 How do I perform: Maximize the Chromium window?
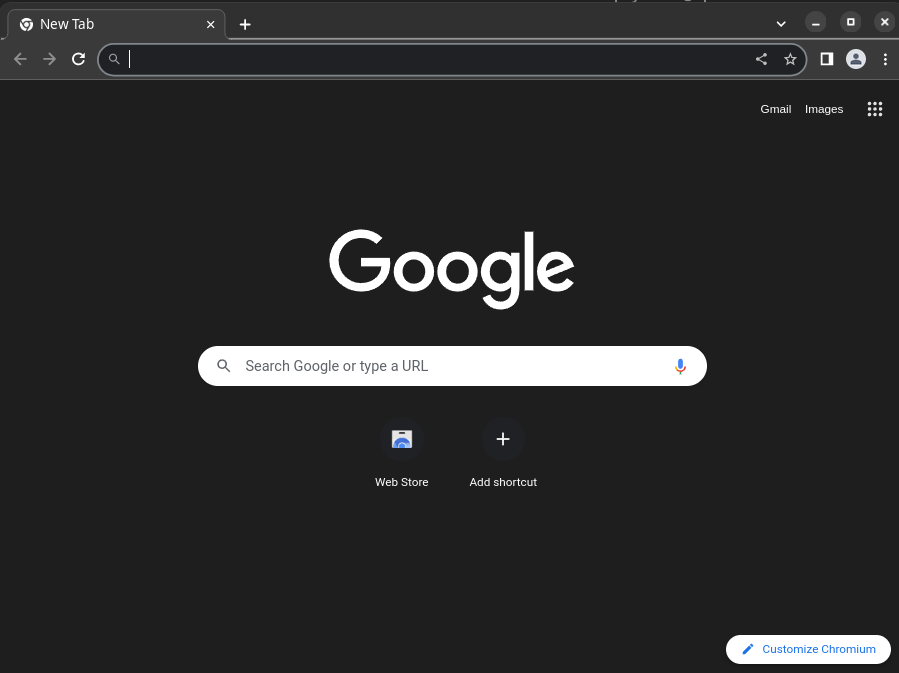(850, 22)
